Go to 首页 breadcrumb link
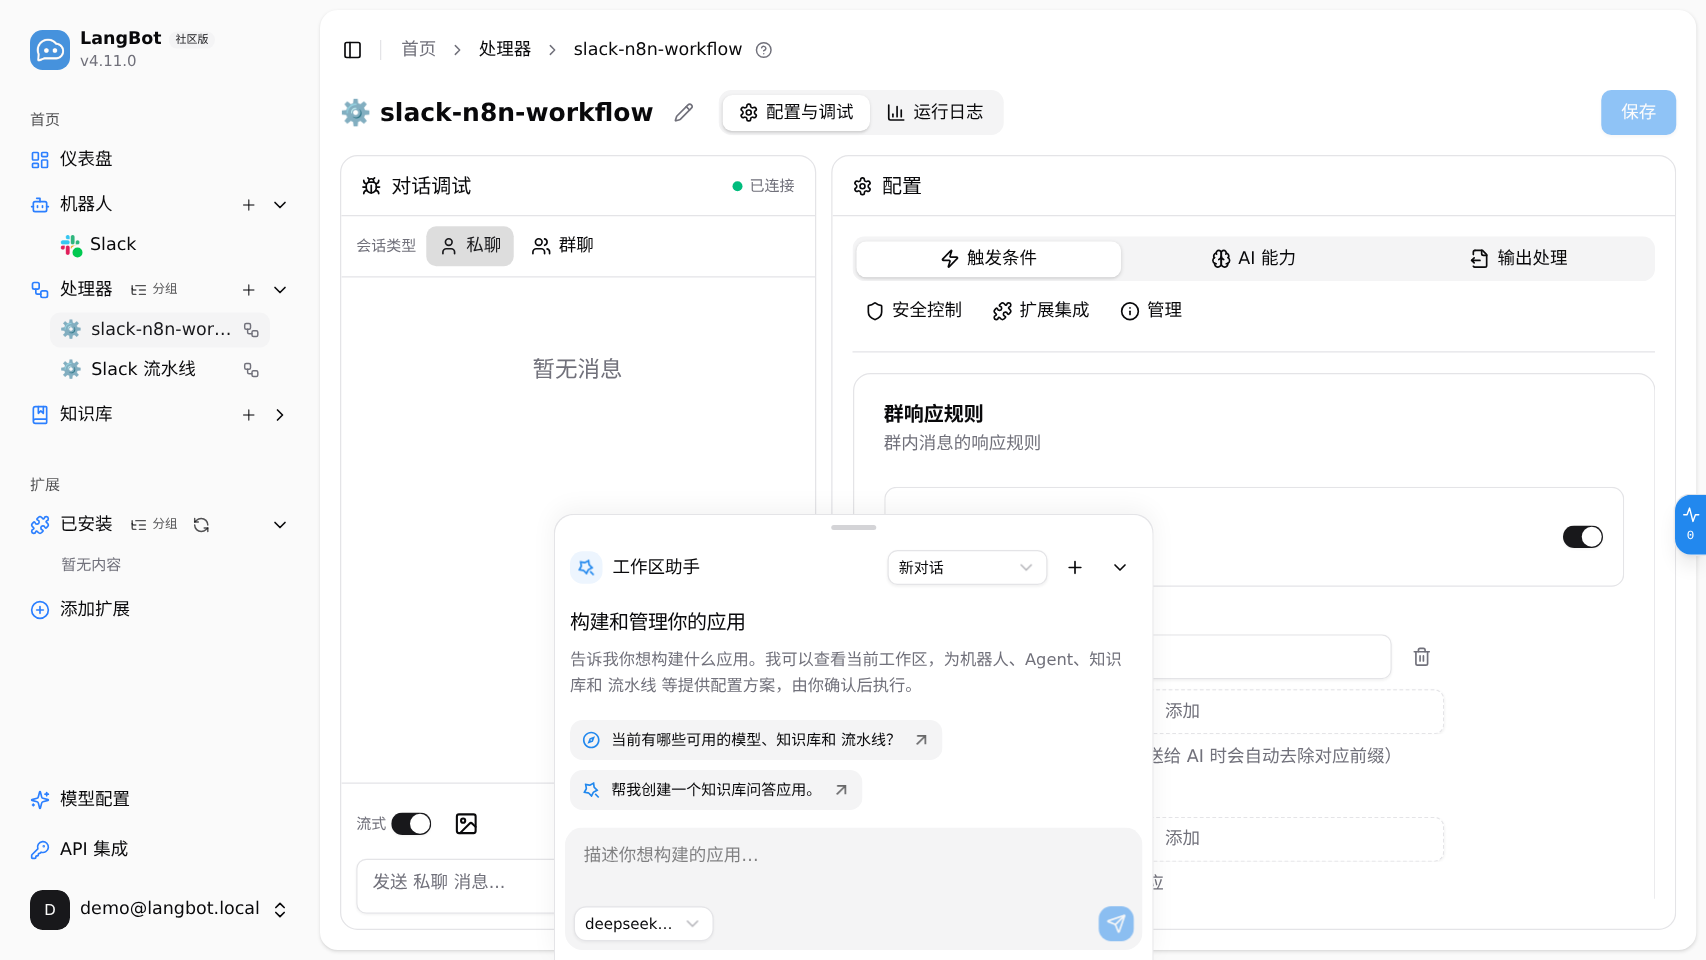The image size is (1706, 960). (x=419, y=50)
